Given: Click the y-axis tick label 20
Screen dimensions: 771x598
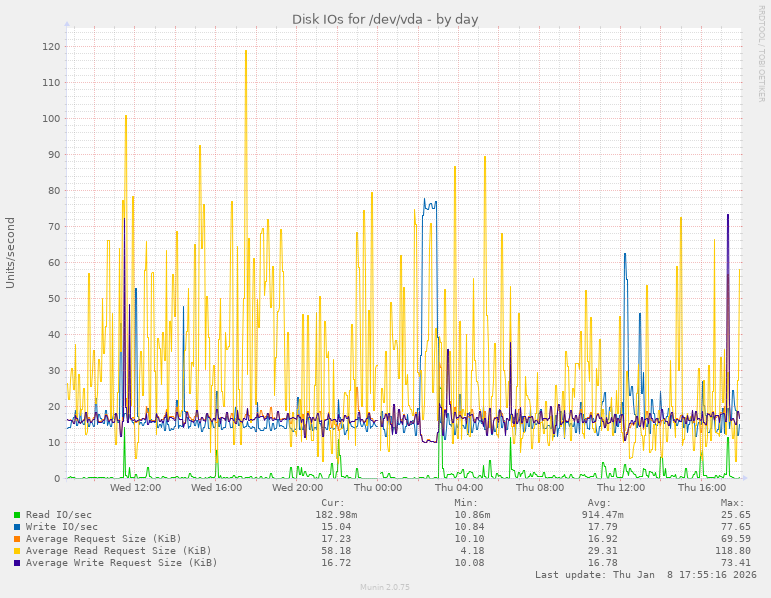Looking at the screenshot, I should [54, 407].
